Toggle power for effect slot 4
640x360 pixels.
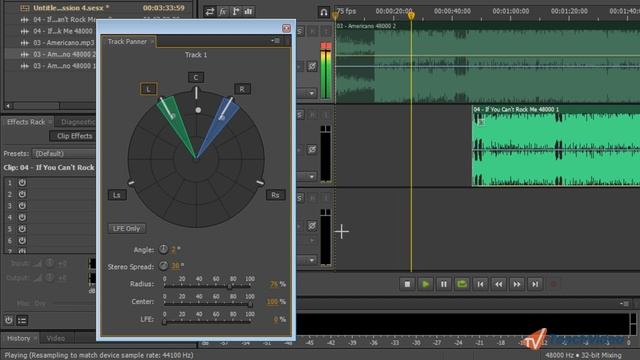(x=22, y=217)
